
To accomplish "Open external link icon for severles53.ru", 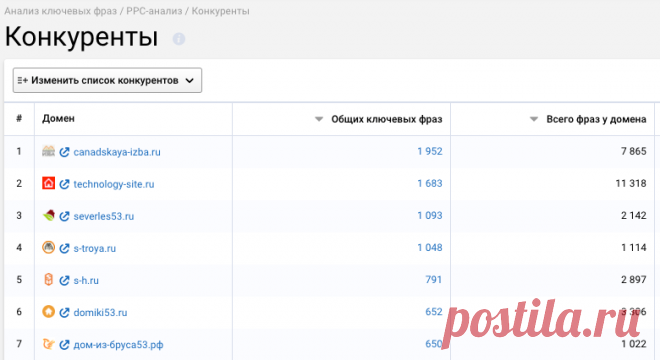I will coord(64,216).
